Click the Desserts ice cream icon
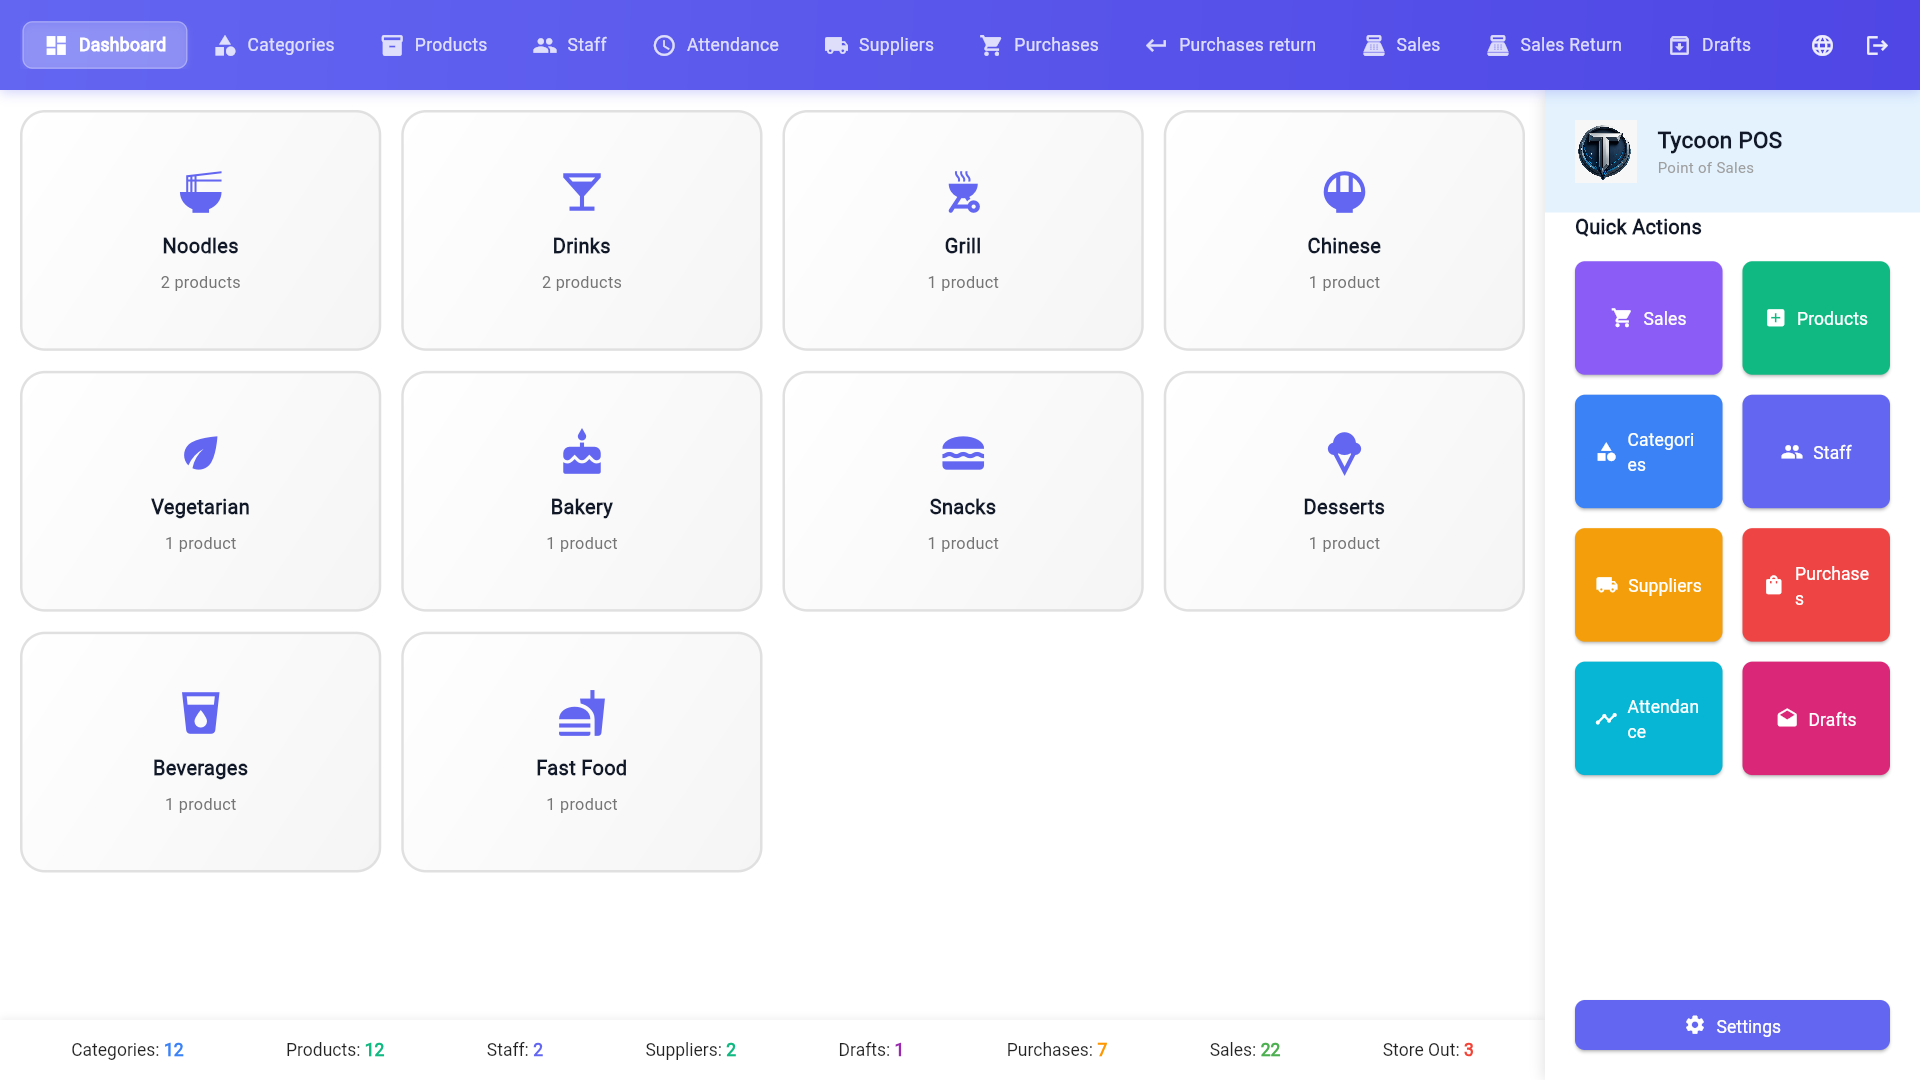 1343,453
